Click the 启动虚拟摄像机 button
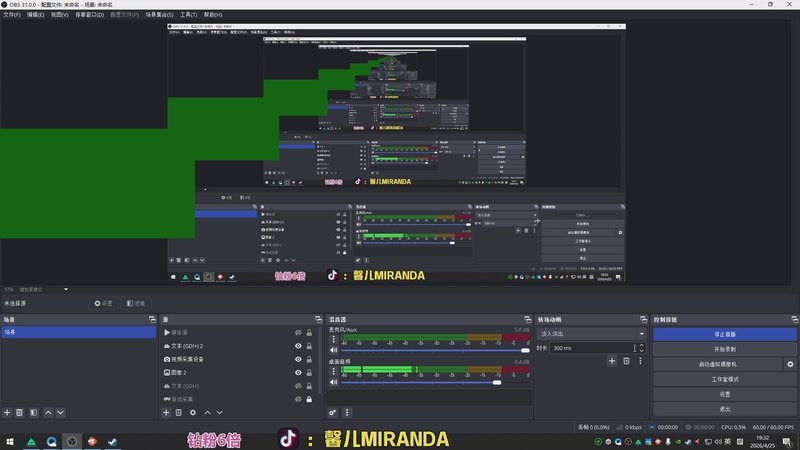 click(x=717, y=364)
